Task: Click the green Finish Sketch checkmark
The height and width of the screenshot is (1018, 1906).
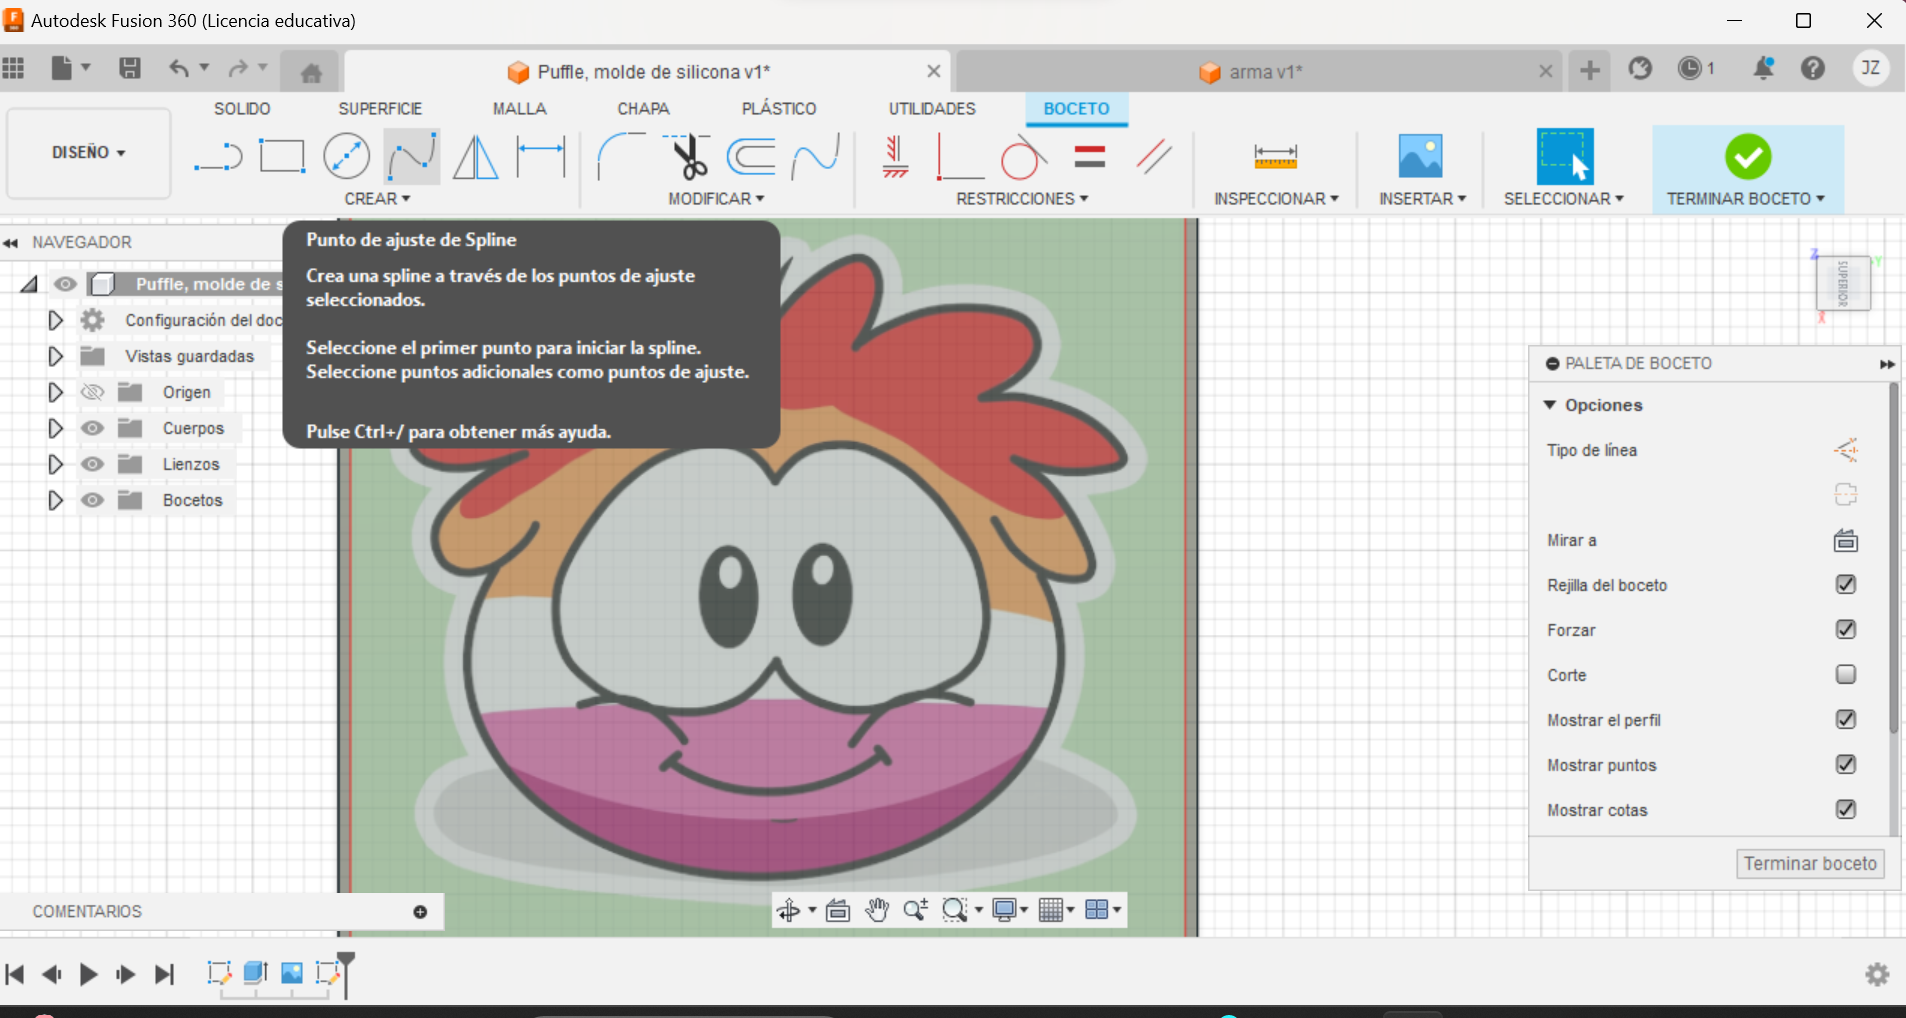Action: point(1748,157)
